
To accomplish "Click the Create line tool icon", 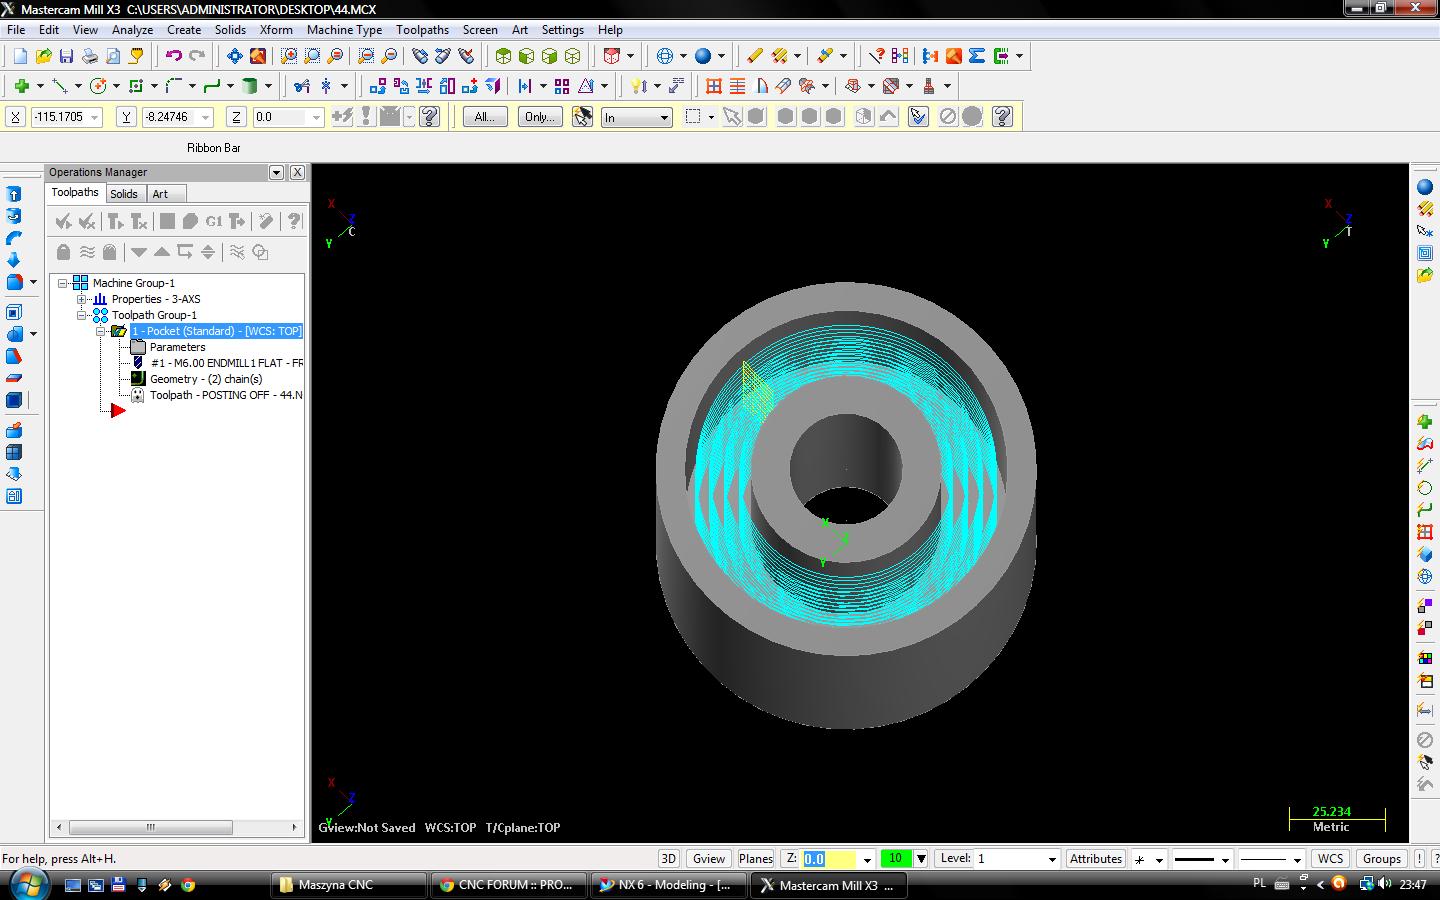I will (x=59, y=86).
